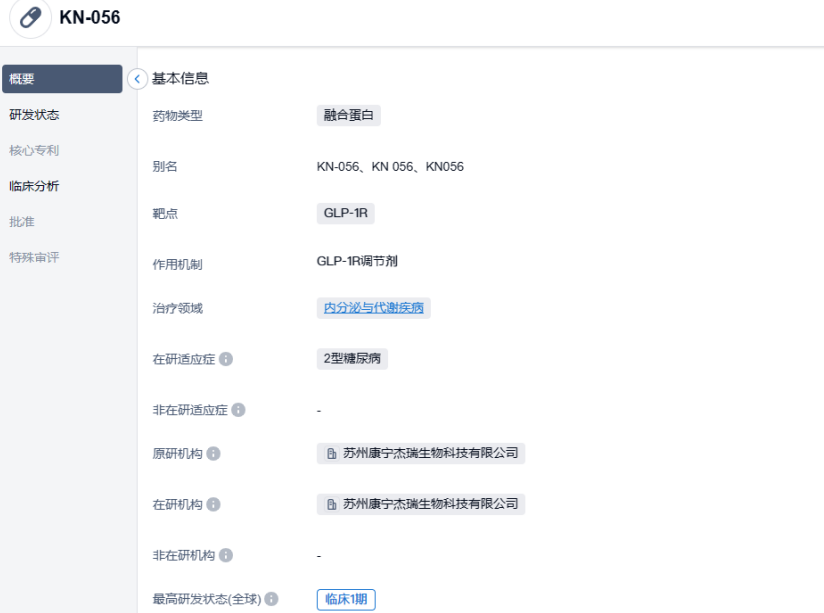Select 特殊审评 in the sidebar
The image size is (824, 613).
(x=34, y=257)
